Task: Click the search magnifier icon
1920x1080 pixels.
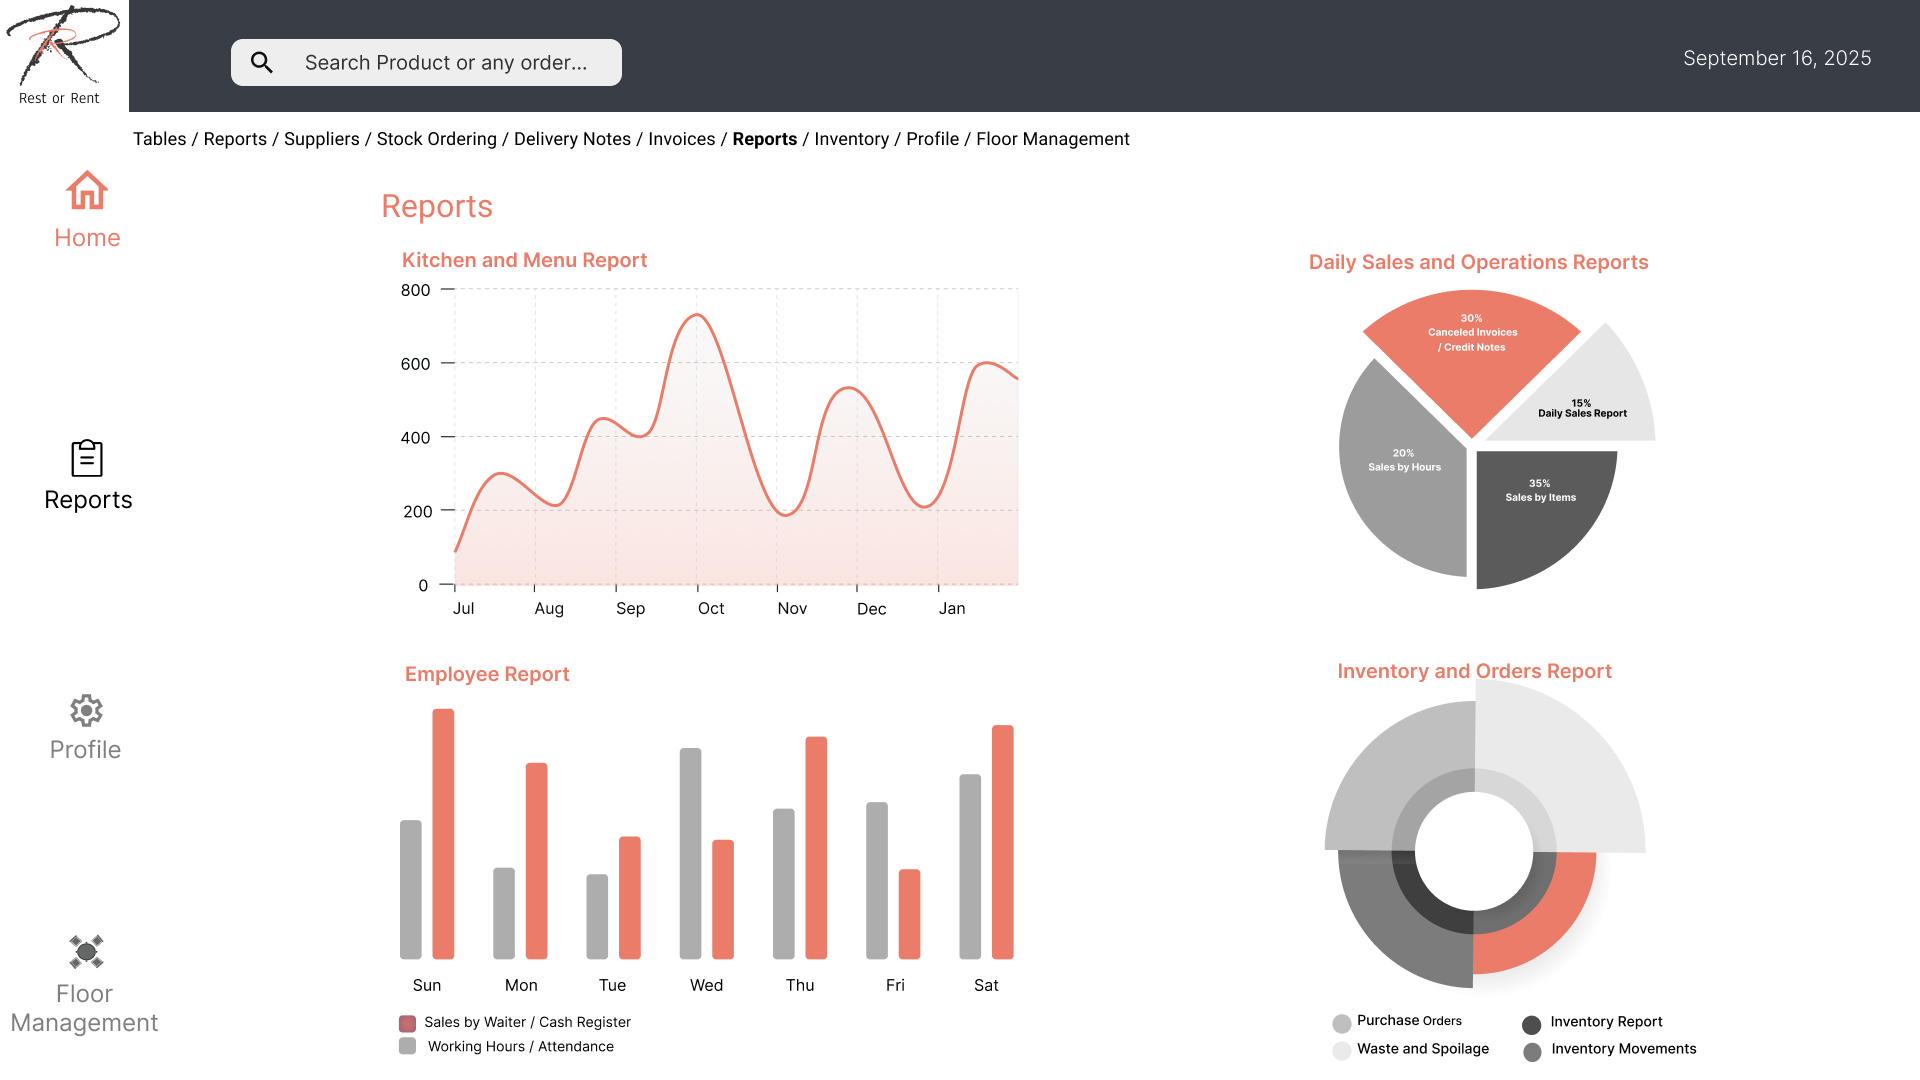Action: [262, 63]
